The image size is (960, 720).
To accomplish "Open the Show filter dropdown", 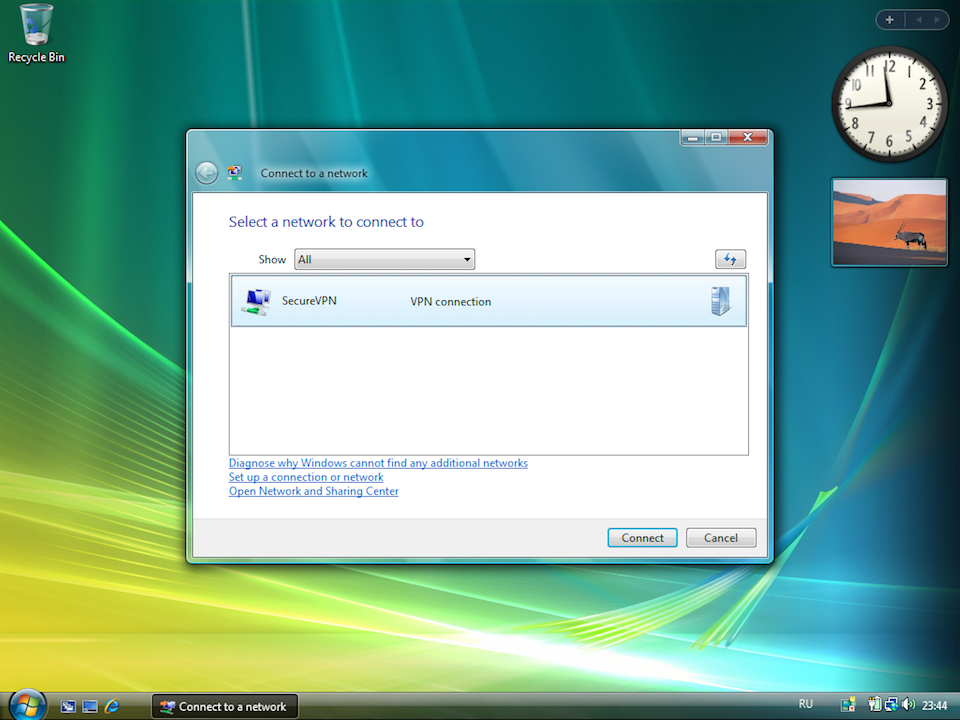I will 384,259.
